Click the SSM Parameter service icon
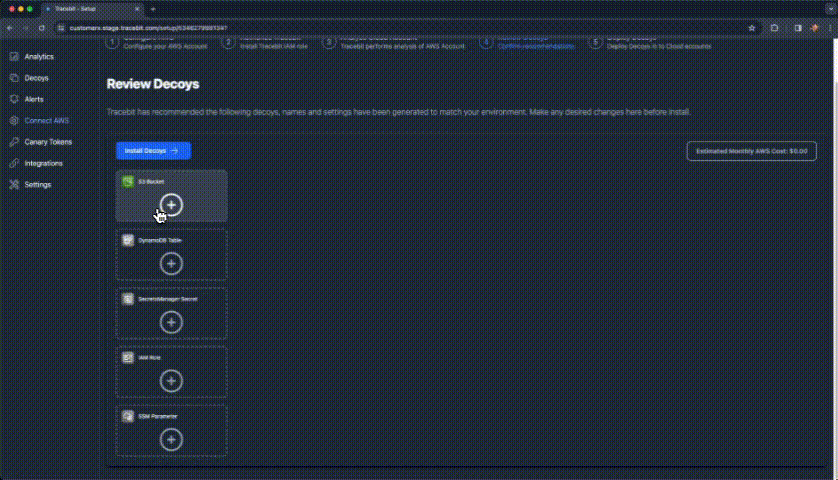 (x=128, y=416)
